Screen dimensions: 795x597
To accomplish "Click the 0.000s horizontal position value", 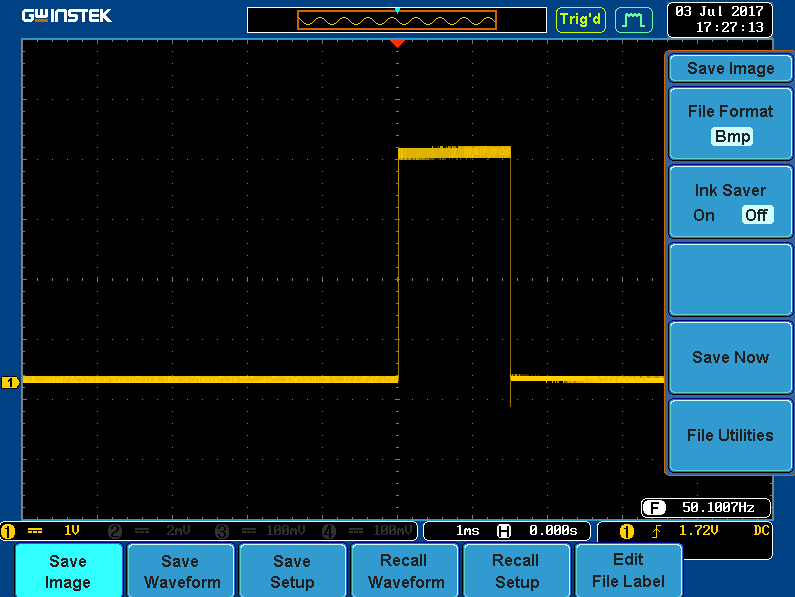I will click(553, 531).
